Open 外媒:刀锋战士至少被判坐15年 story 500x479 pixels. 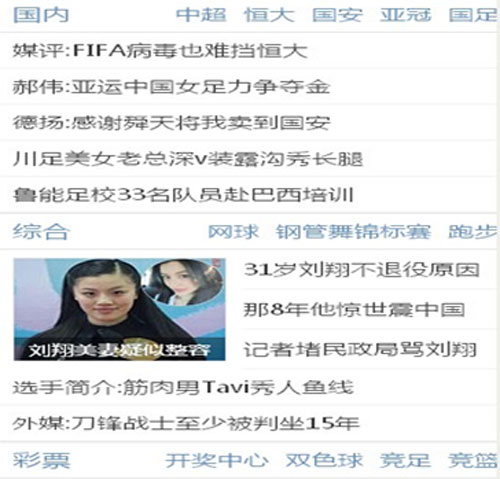coord(186,424)
